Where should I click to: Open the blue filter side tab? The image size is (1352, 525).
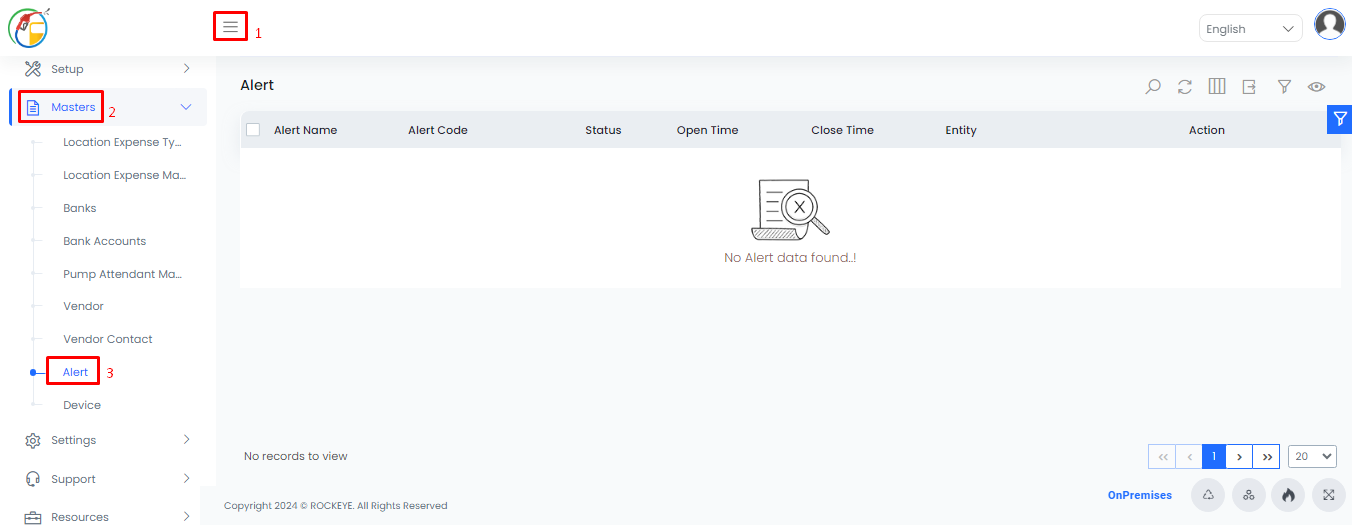(x=1339, y=118)
